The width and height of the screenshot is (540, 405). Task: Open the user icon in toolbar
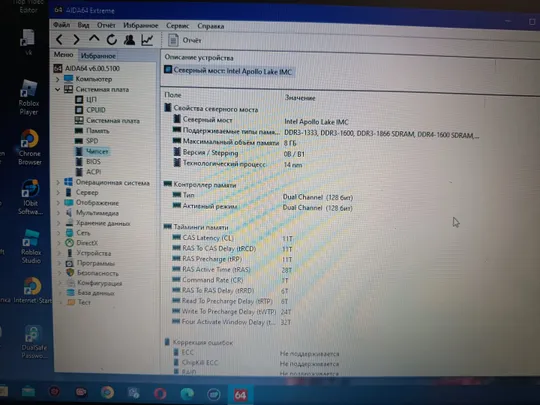coord(129,40)
